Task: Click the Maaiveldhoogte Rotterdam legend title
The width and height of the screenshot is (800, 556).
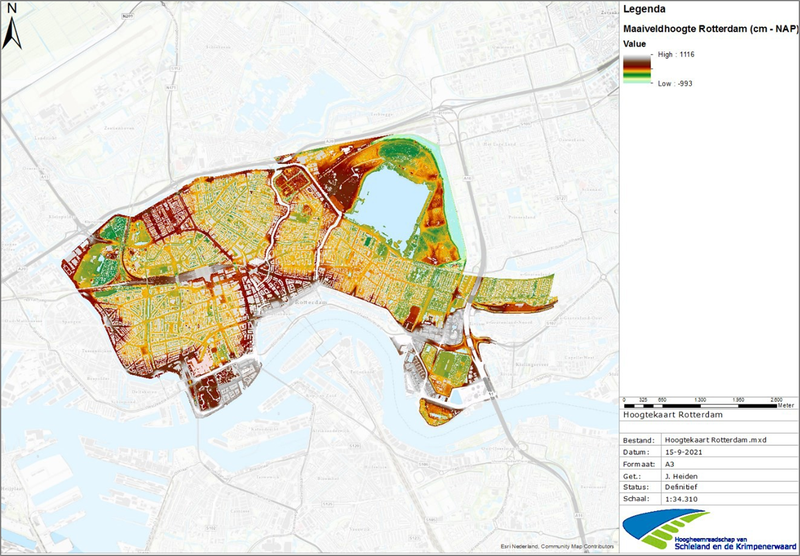Action: [x=709, y=29]
